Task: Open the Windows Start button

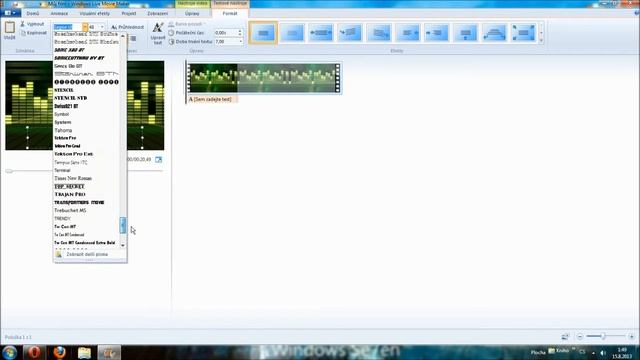Action: click(9, 352)
